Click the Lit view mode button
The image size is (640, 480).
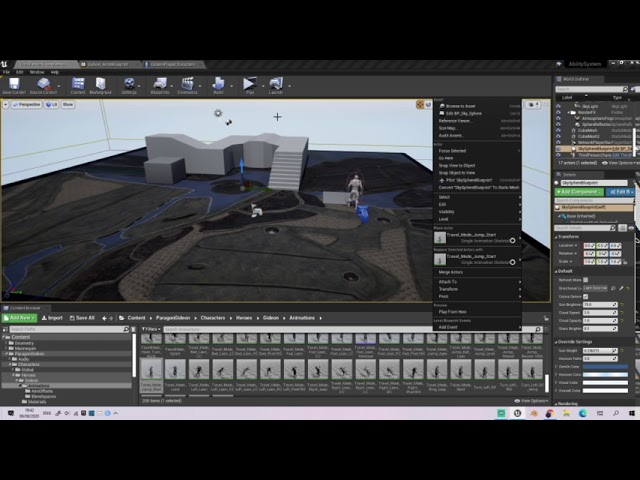pyautogui.click(x=51, y=104)
